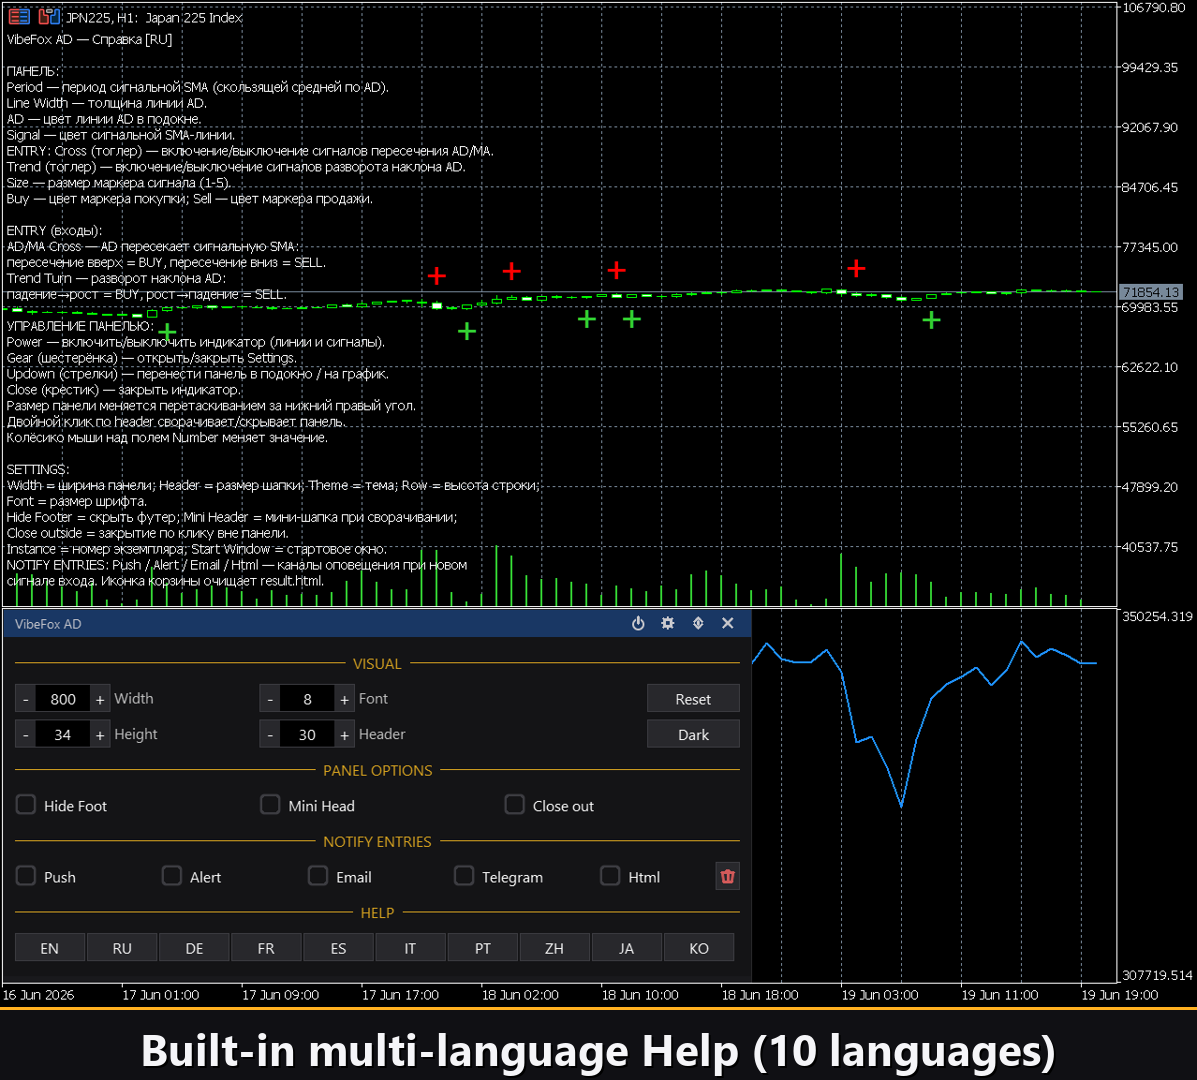Click the indicator scale value 350254.319
The width and height of the screenshot is (1197, 1080).
(x=1157, y=616)
